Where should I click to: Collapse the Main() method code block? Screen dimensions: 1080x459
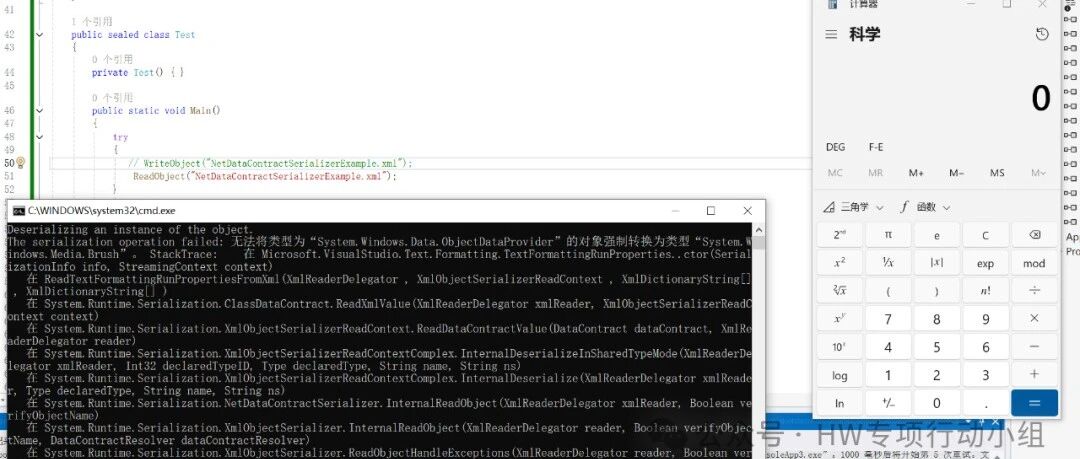39,110
